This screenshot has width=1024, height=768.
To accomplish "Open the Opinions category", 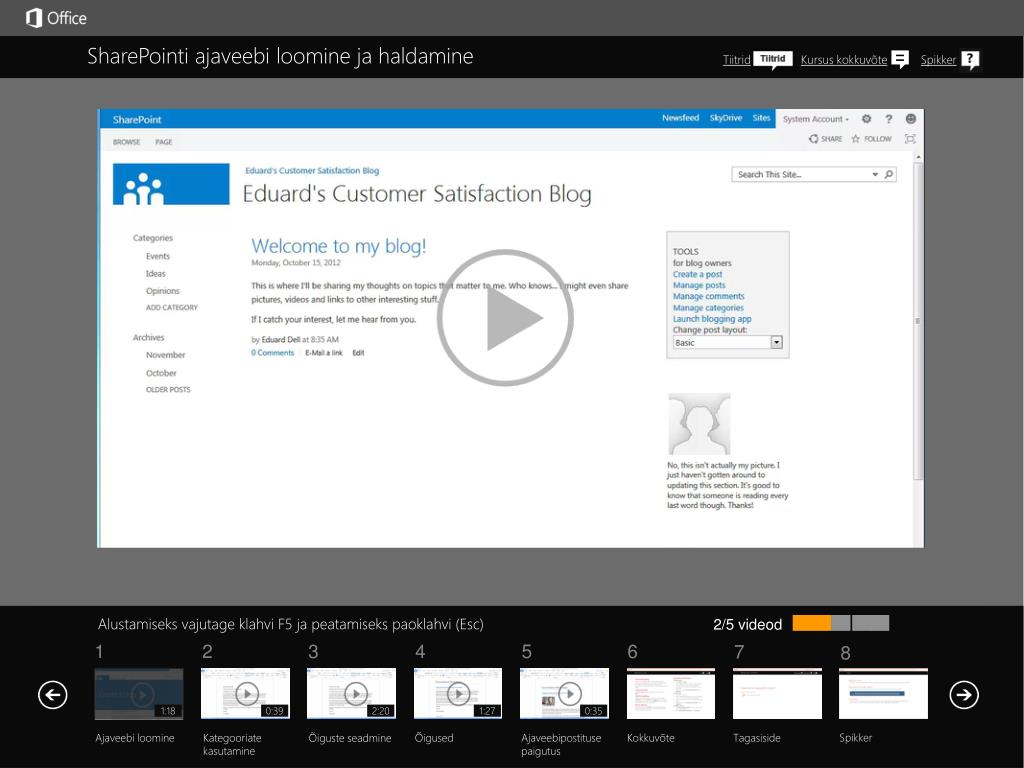I will click(x=163, y=291).
